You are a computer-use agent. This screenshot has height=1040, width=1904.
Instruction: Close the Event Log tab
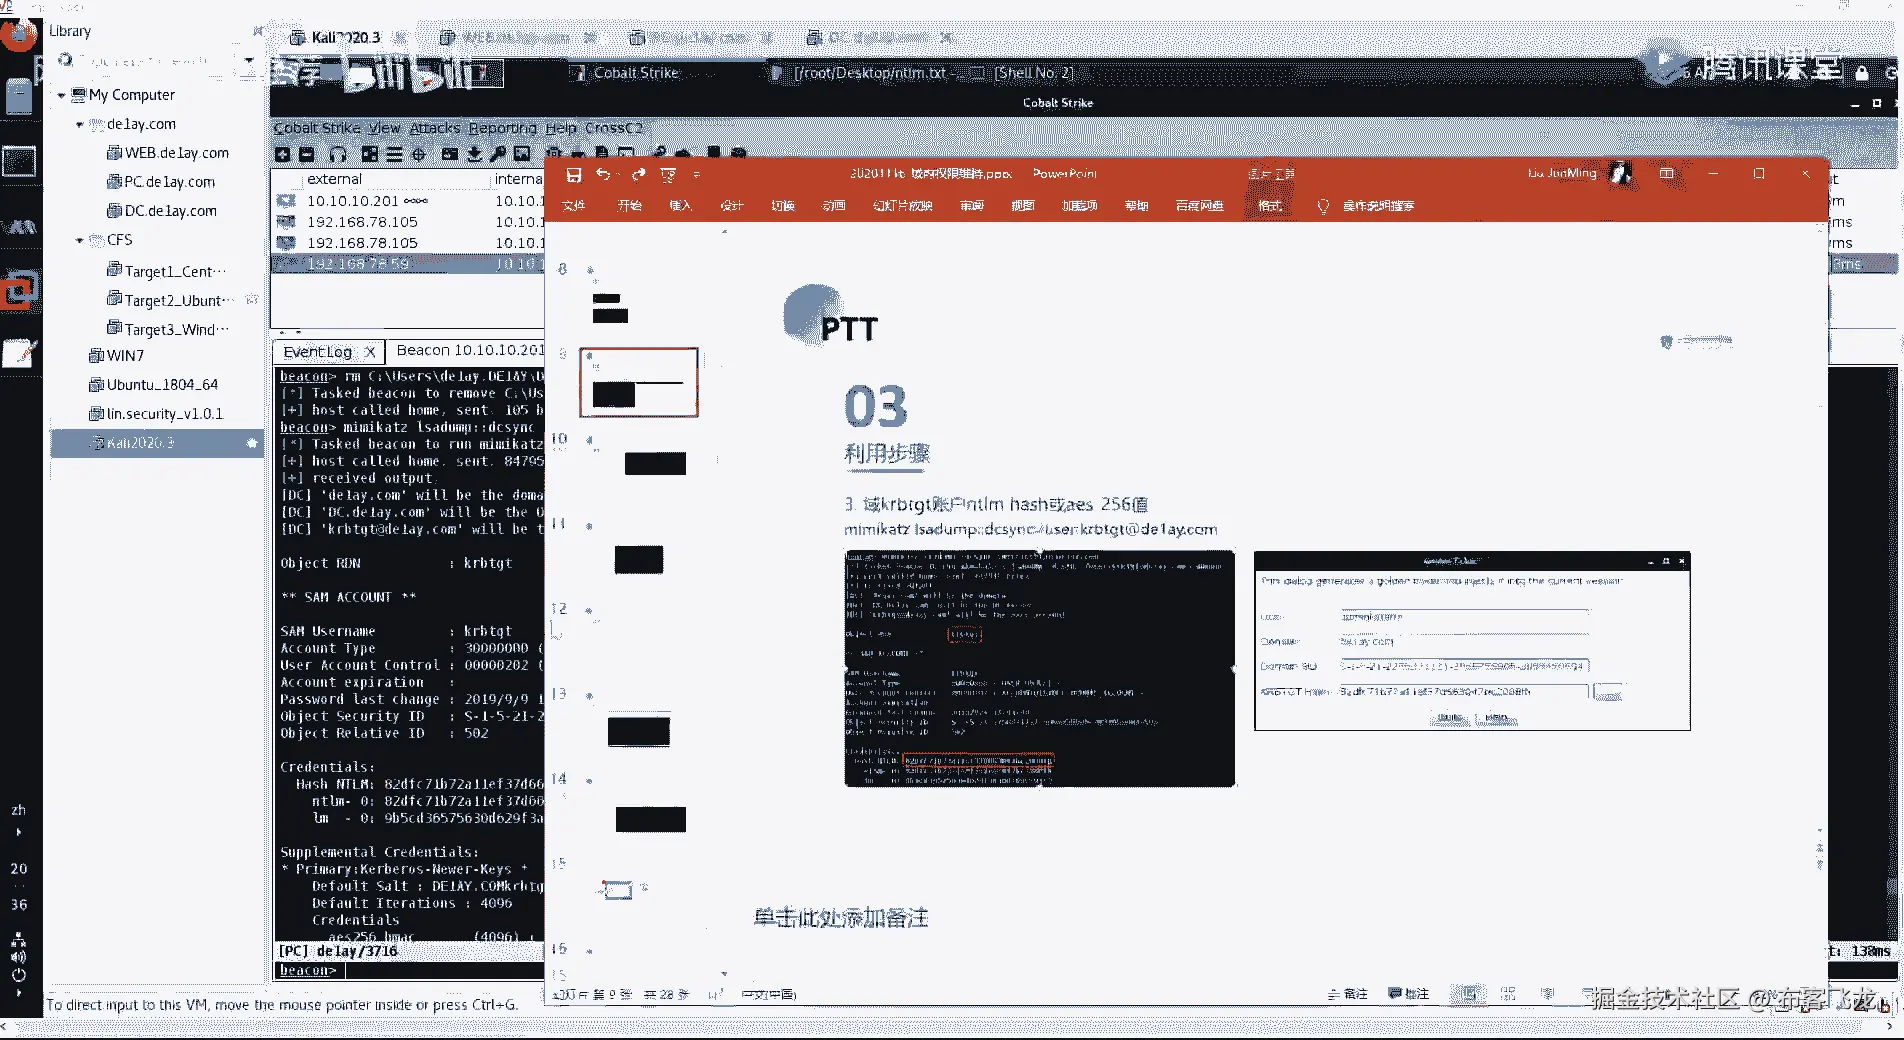pyautogui.click(x=370, y=352)
